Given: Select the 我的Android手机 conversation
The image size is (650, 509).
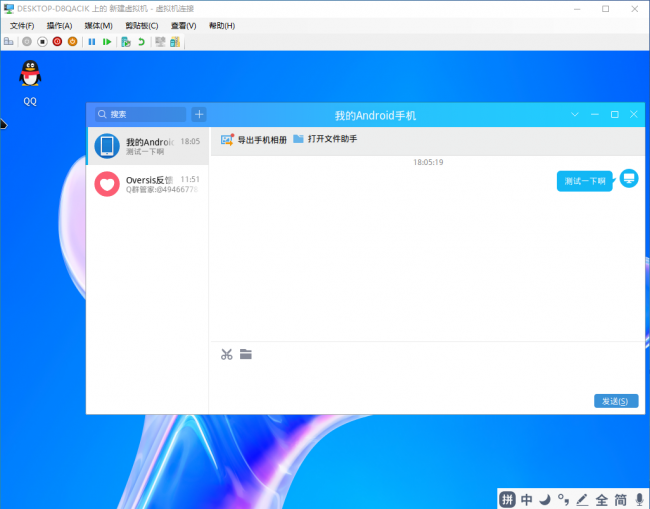Looking at the screenshot, I should [x=148, y=146].
